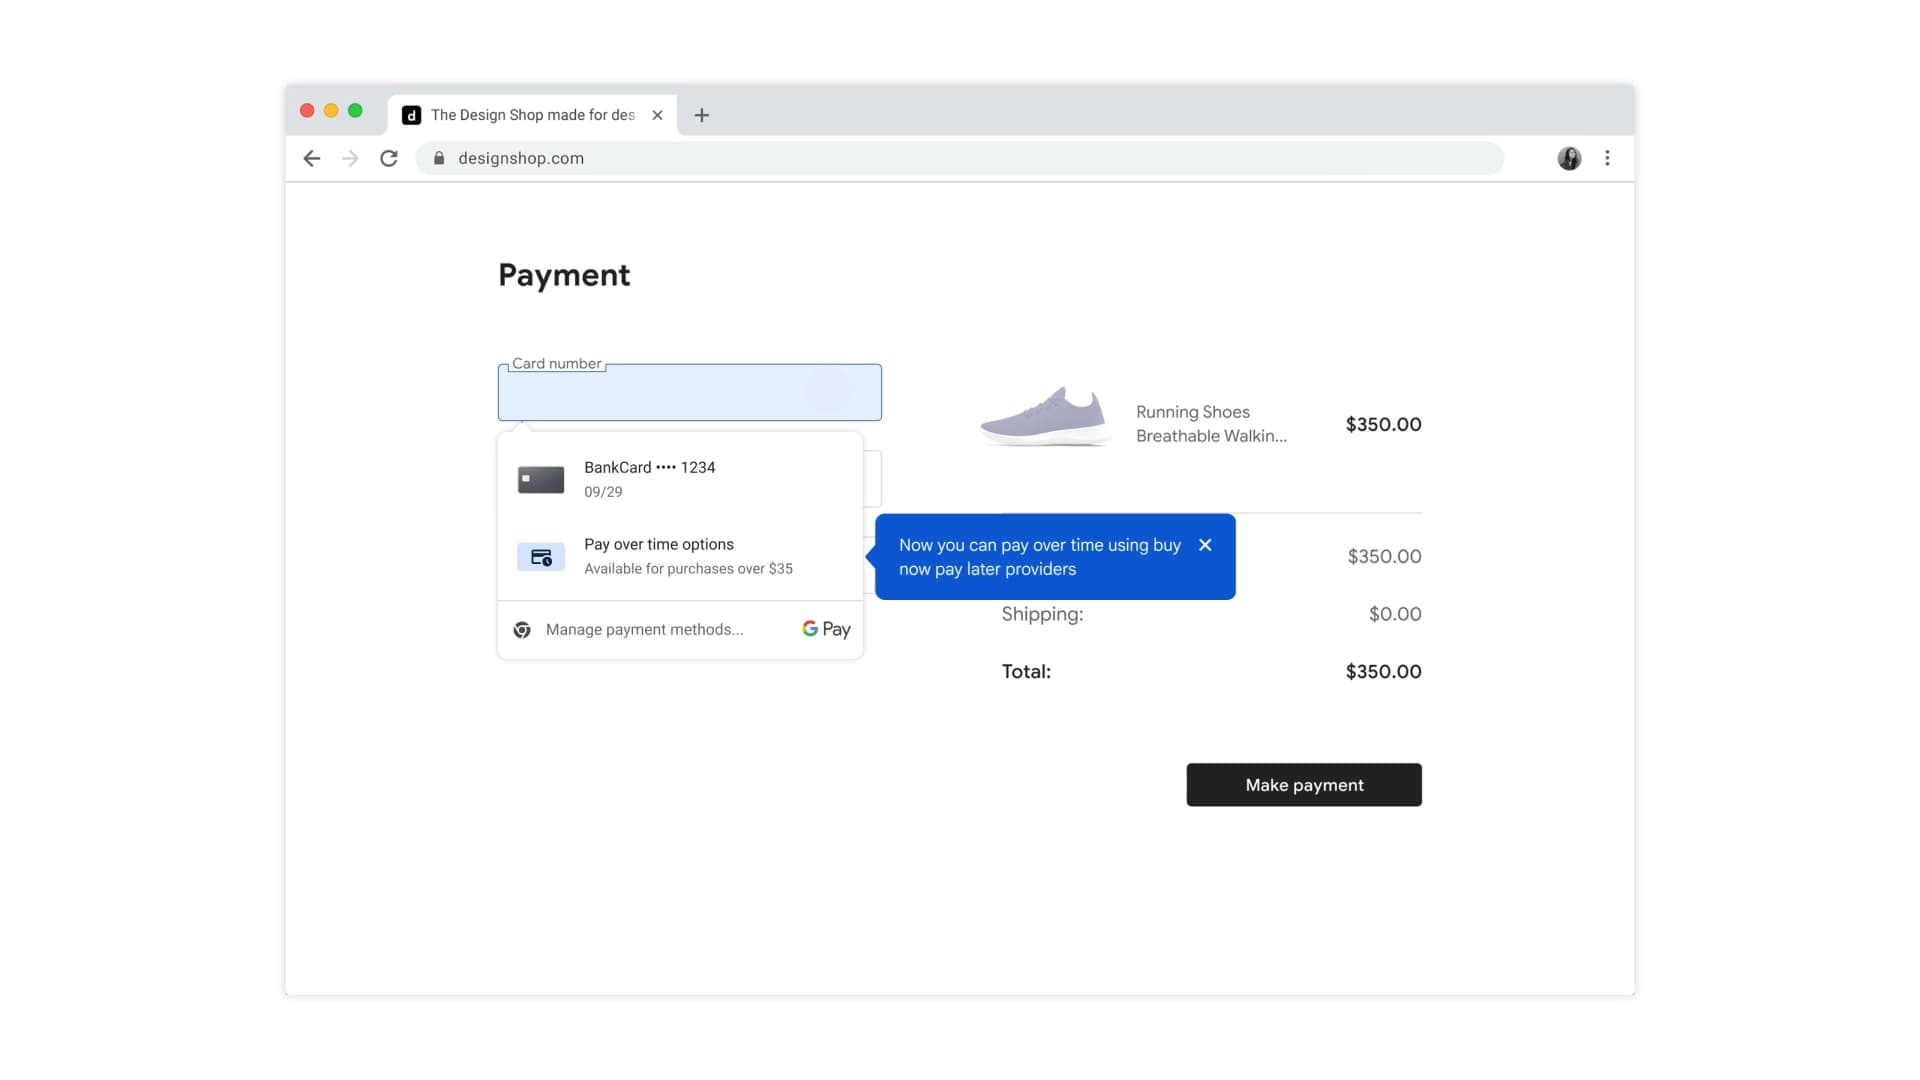Close The Design Shop browser tab
The width and height of the screenshot is (1920, 1080).
click(x=657, y=115)
